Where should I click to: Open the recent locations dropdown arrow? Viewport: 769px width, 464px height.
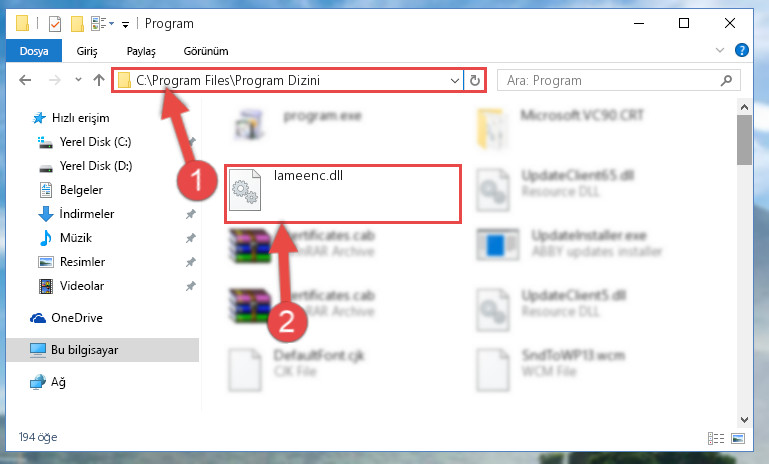[78, 79]
